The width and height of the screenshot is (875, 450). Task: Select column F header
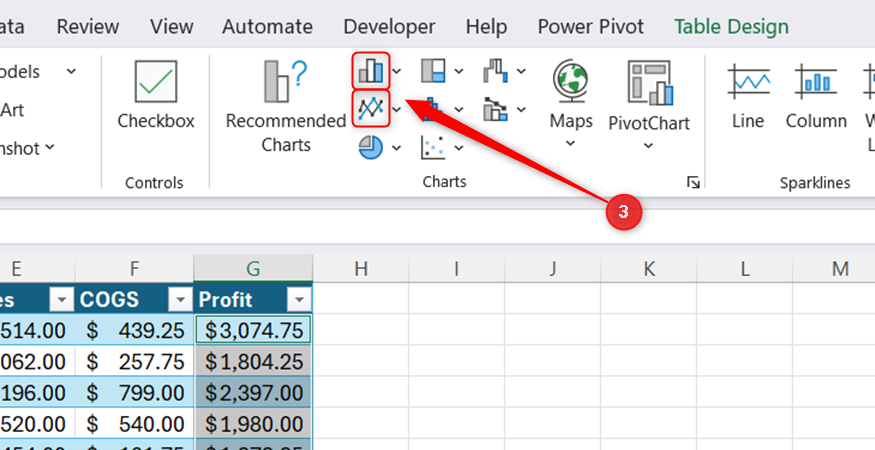pos(134,269)
